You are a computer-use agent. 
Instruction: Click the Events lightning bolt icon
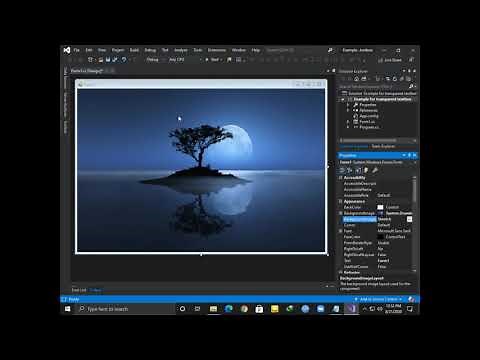pos(366,170)
